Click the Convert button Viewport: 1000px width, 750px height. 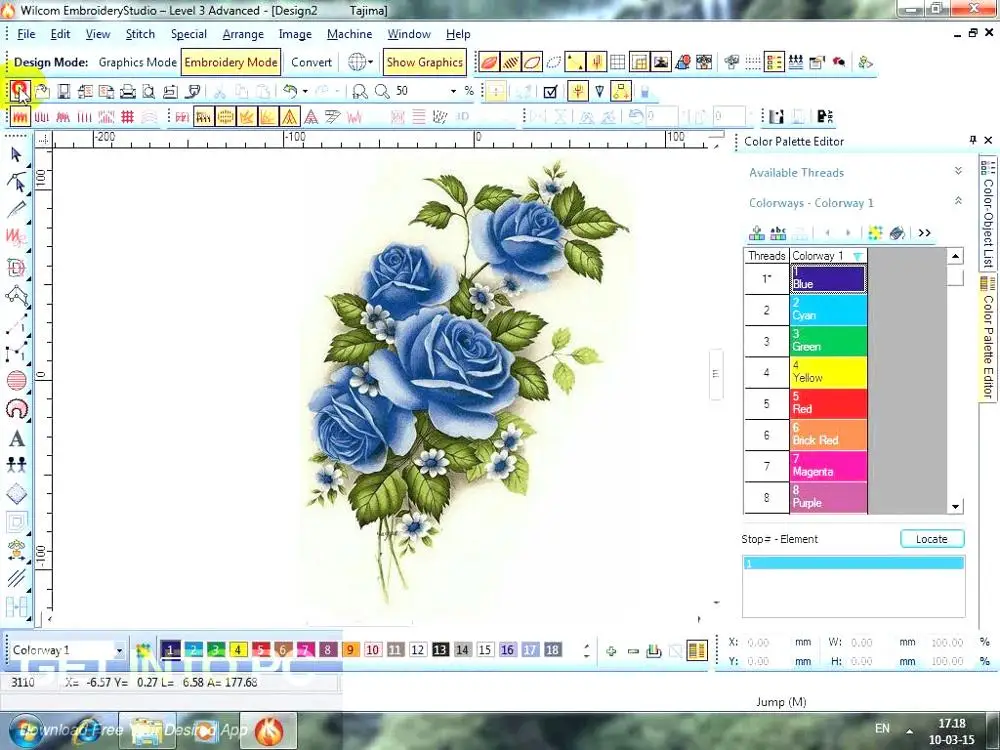pyautogui.click(x=311, y=62)
